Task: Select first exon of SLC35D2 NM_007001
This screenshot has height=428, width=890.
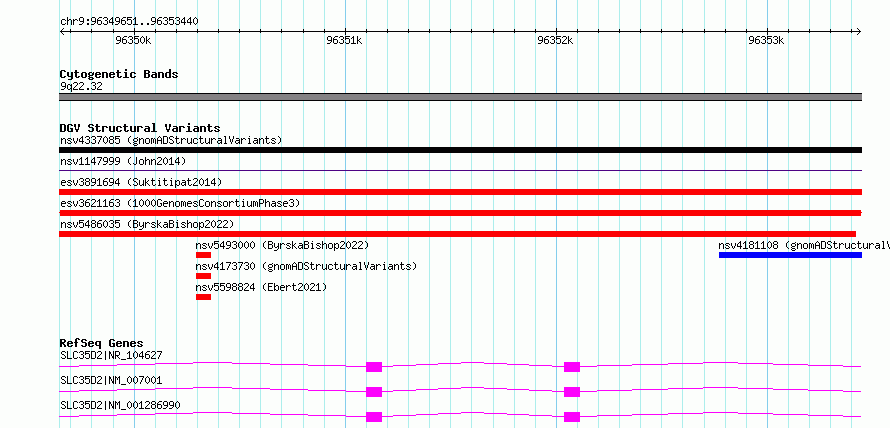Action: tap(374, 392)
